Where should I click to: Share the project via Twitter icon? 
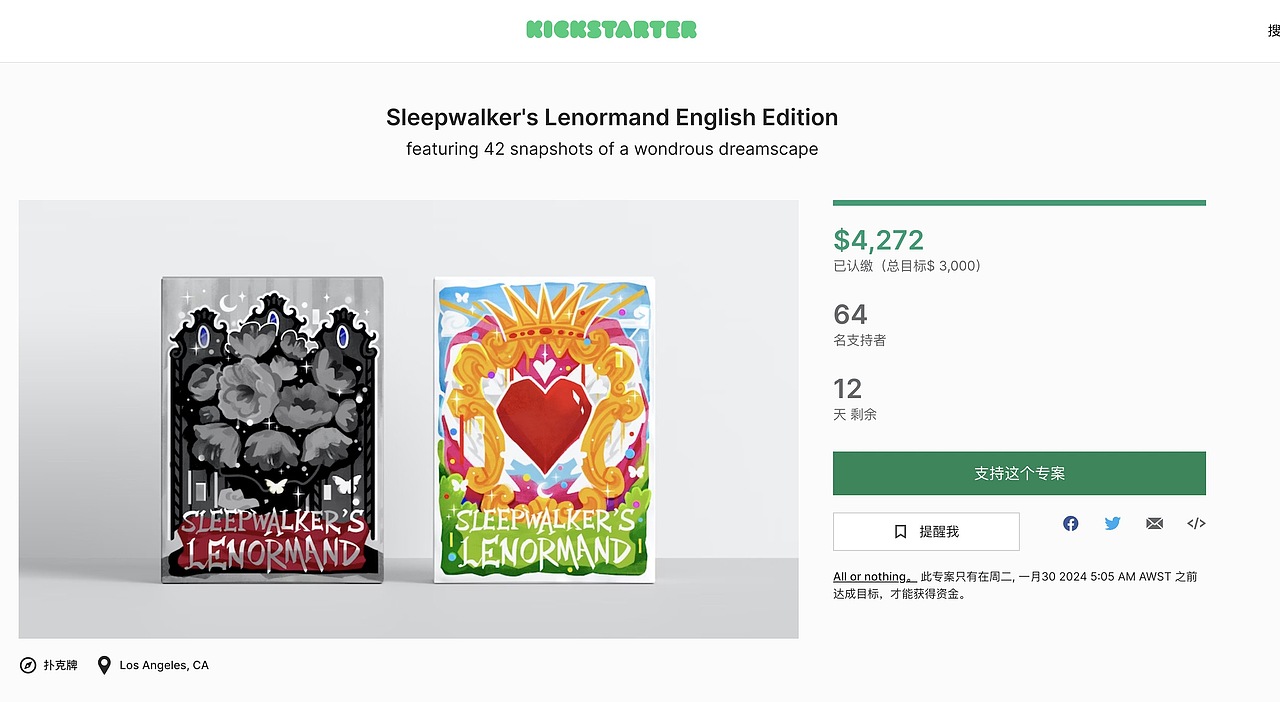click(1112, 524)
